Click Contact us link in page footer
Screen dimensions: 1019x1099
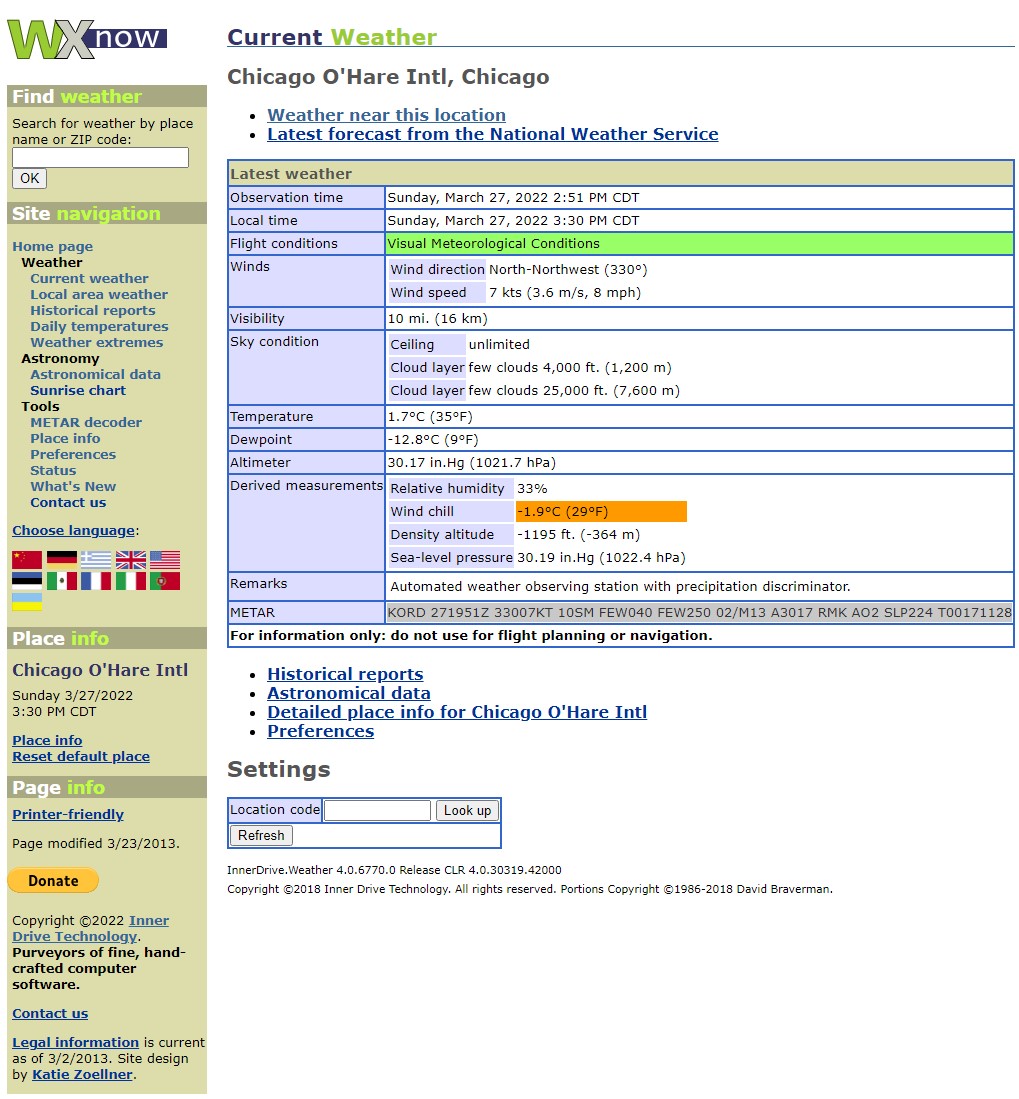(x=50, y=1015)
